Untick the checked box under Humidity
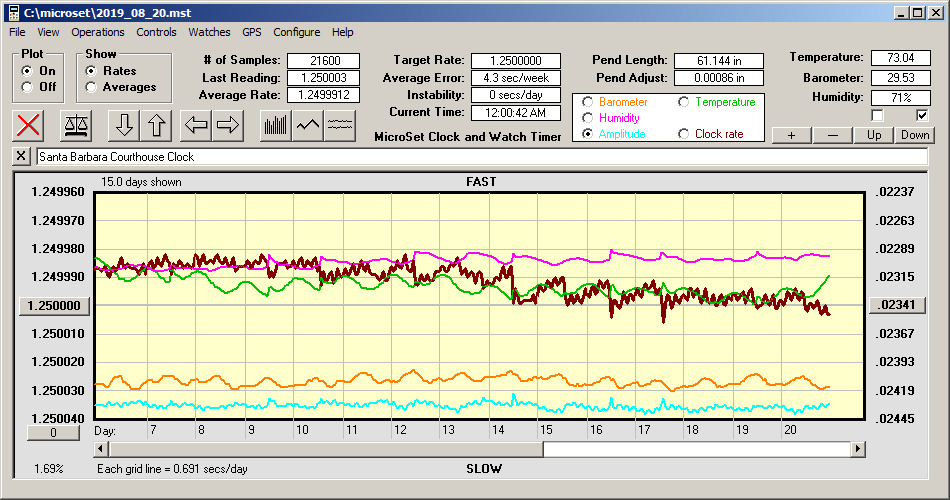950x500 pixels. [x=922, y=115]
